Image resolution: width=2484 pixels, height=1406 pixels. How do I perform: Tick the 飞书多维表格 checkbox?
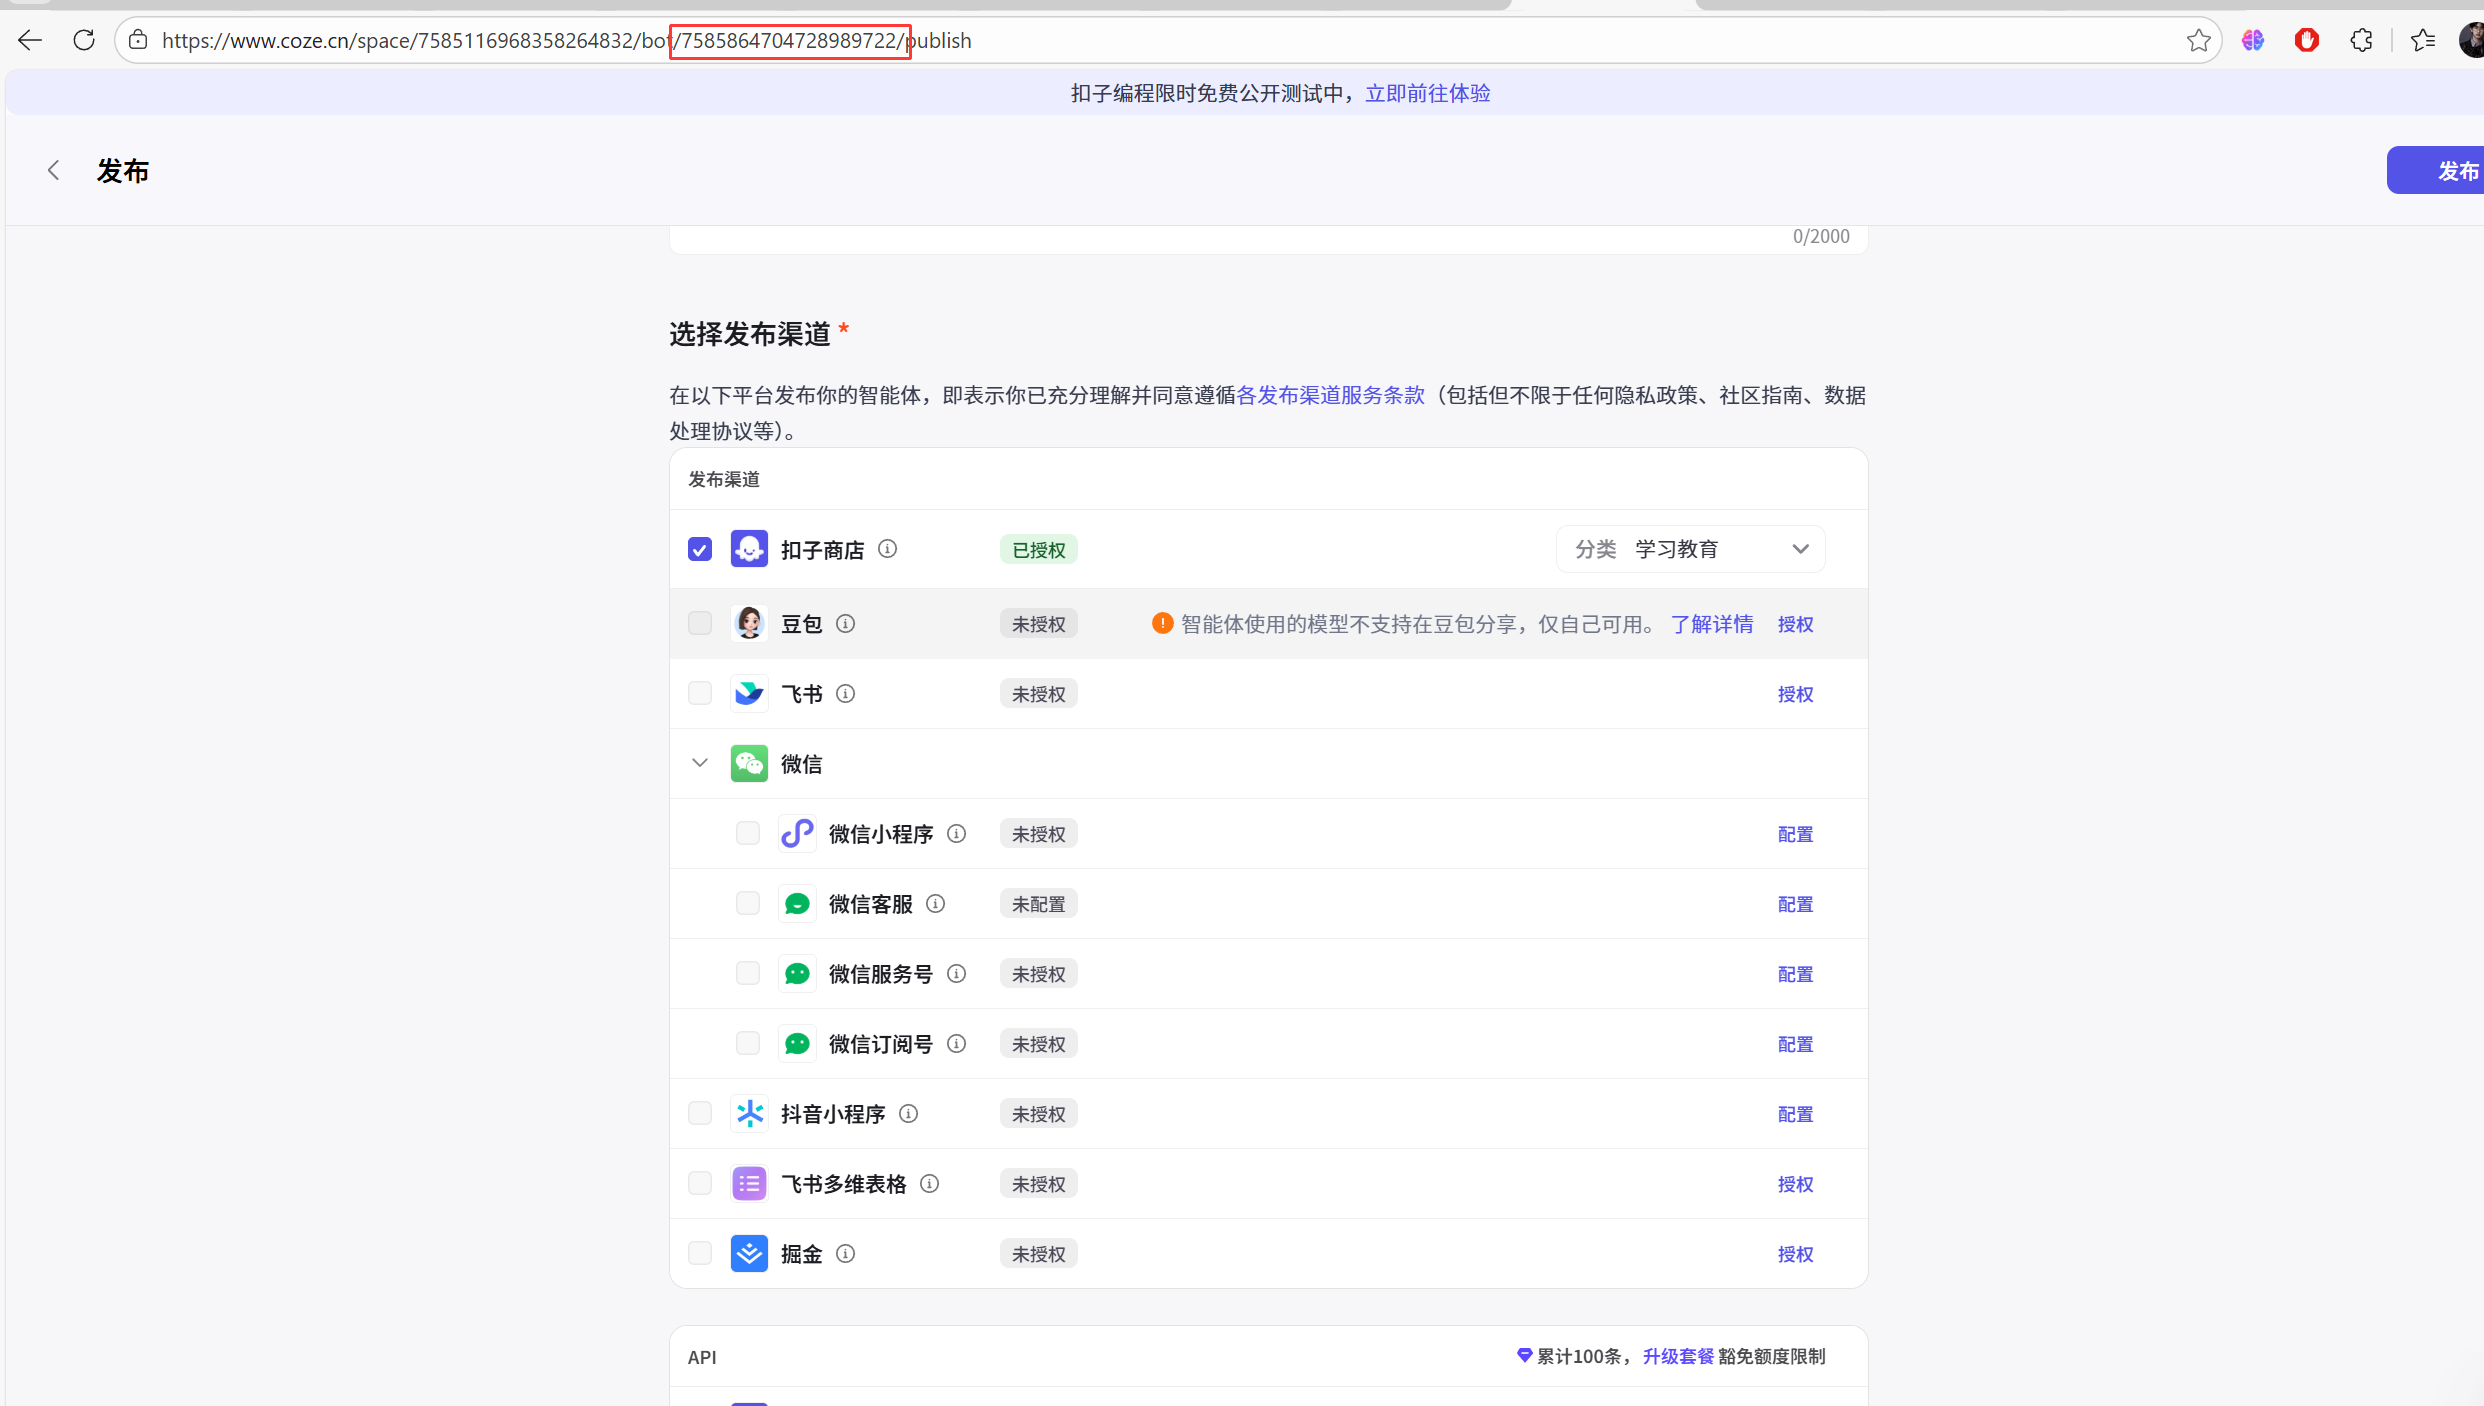pyautogui.click(x=700, y=1183)
